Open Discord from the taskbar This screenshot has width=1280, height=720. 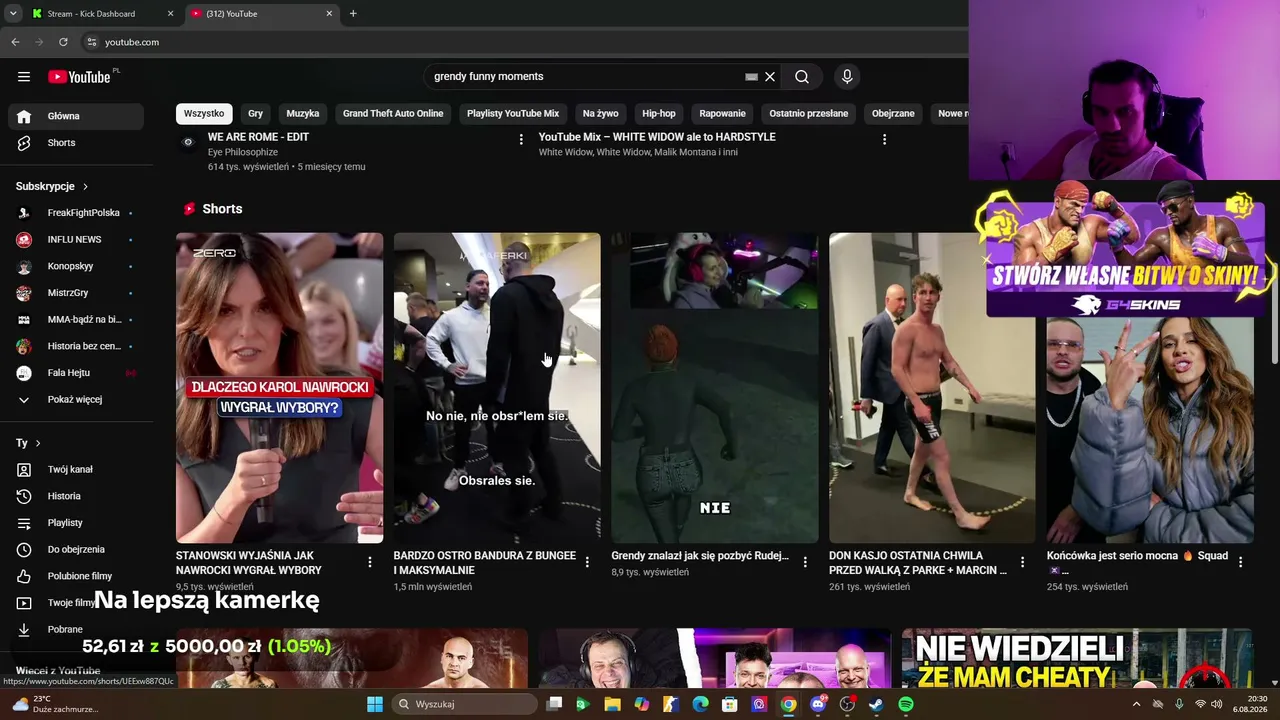[x=818, y=704]
